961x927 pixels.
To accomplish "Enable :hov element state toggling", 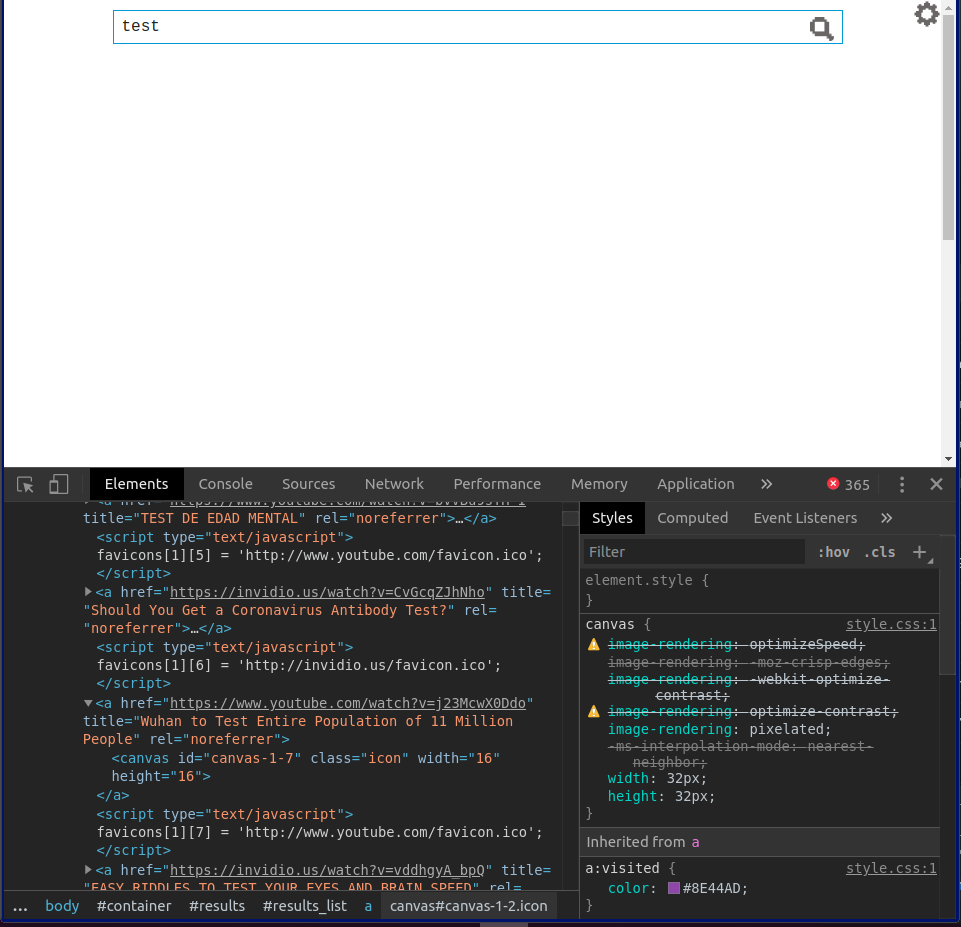I will 833,551.
